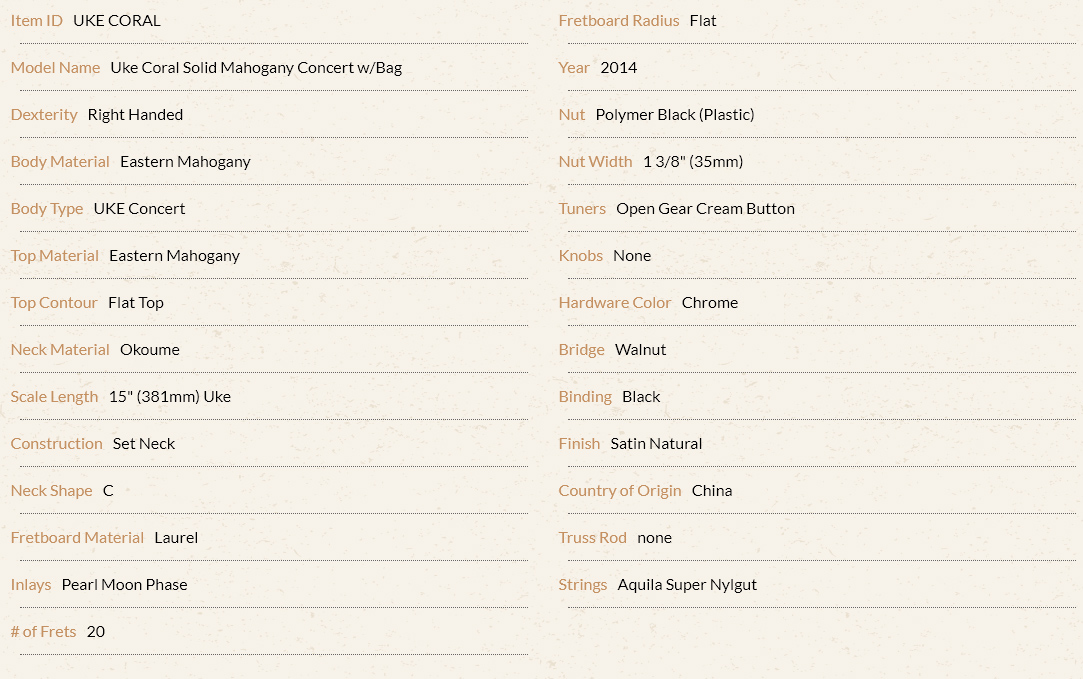Screen dimensions: 1083x679
Task: Select the UKE CORAL item ID value
Action: 117,21
